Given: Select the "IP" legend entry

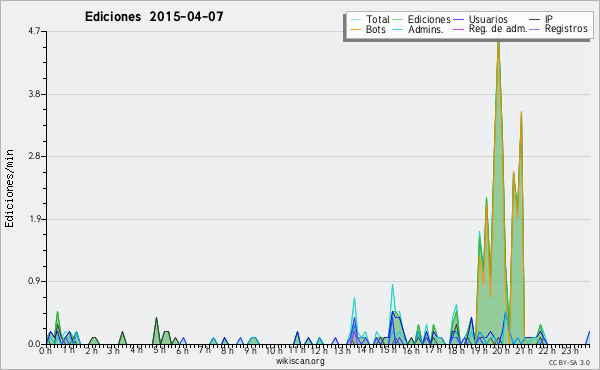Looking at the screenshot, I should 541,19.
